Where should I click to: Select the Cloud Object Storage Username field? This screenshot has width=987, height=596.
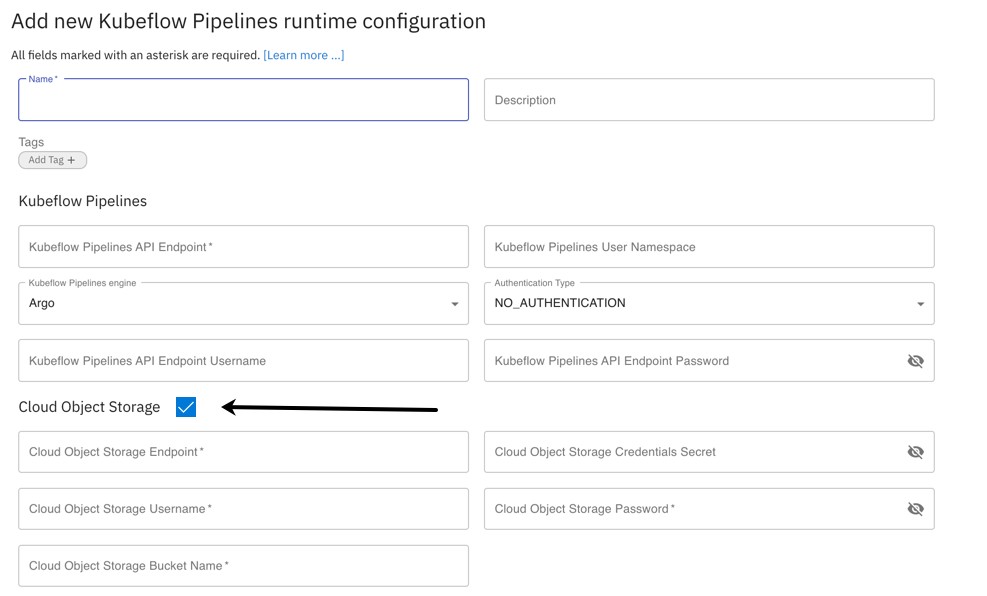[243, 509]
